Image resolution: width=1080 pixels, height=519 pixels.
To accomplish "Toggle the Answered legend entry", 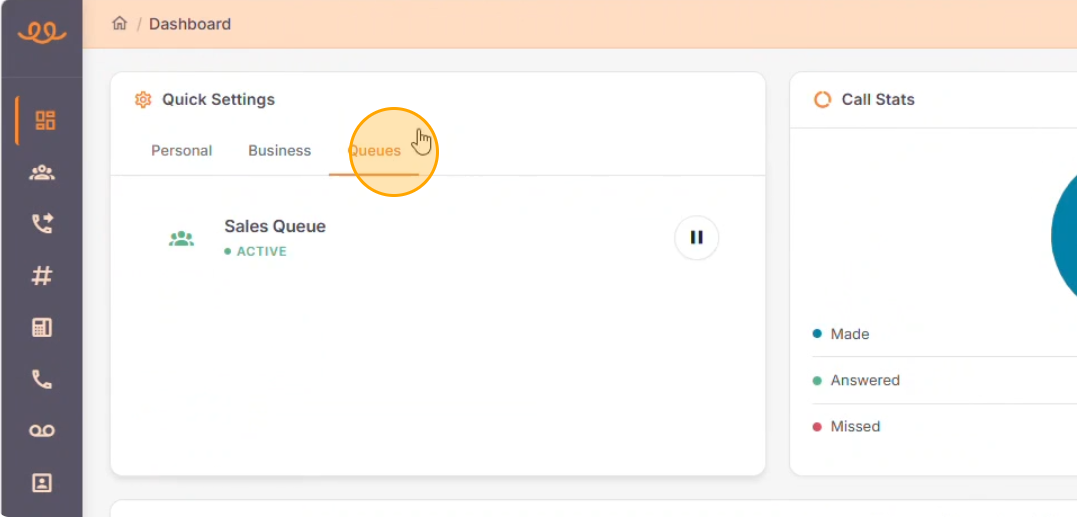I will point(857,380).
